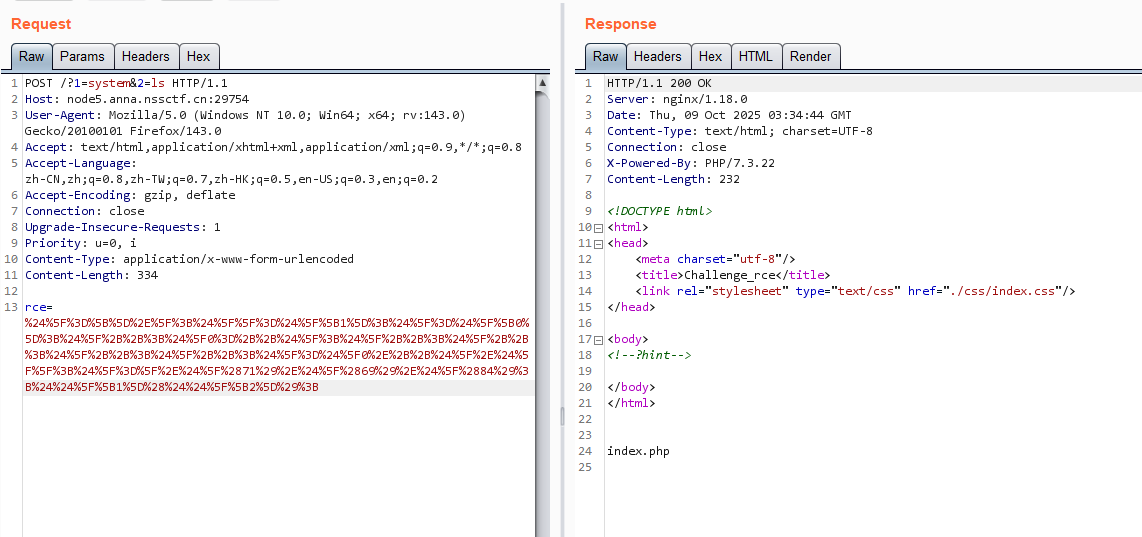Click the request scrollbar up arrow

(x=542, y=83)
